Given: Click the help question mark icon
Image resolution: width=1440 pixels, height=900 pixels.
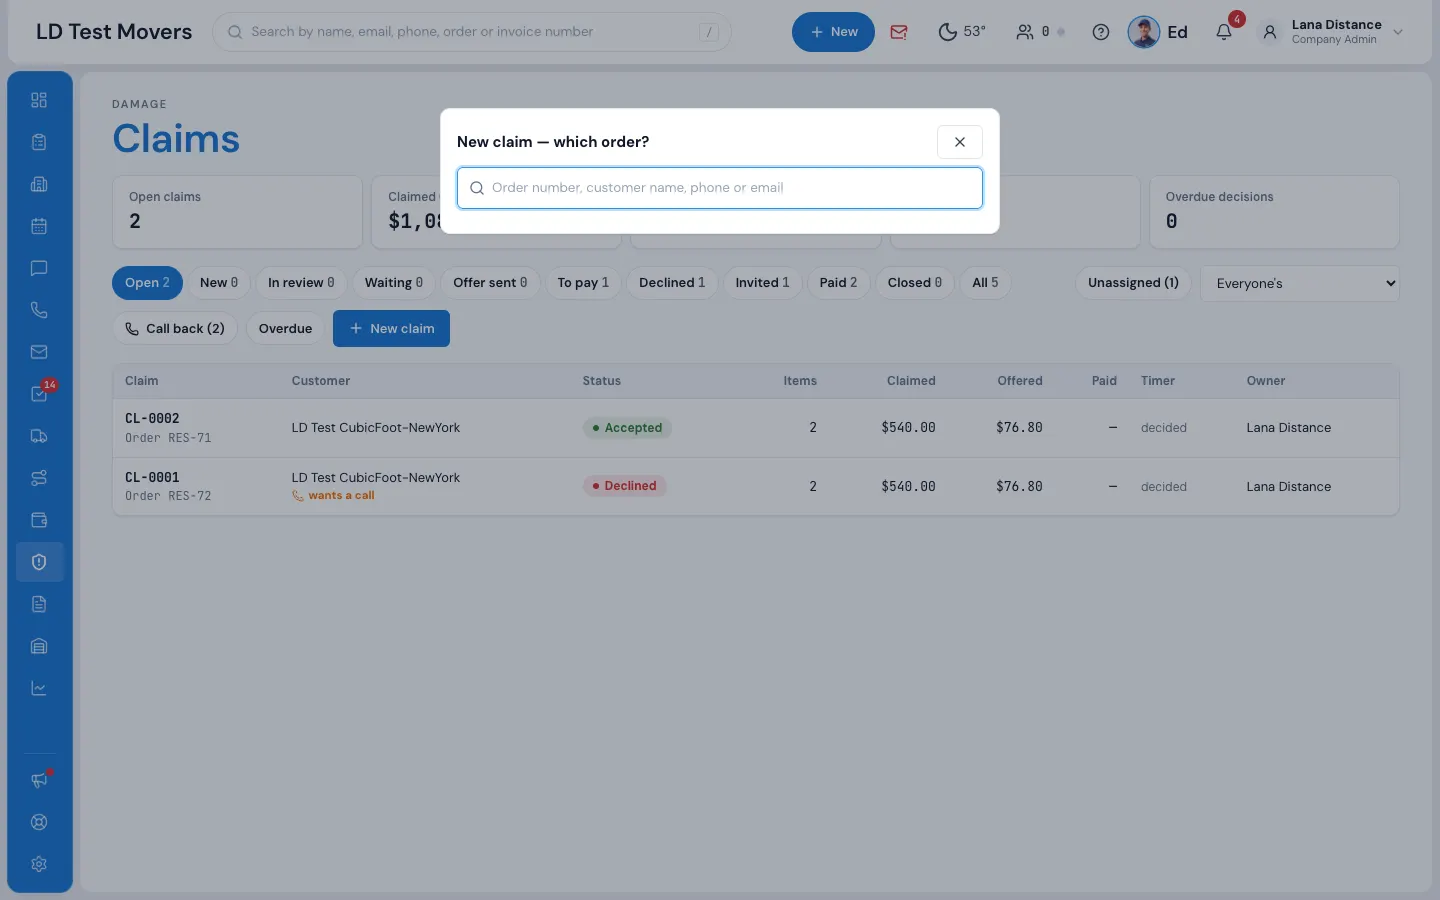Looking at the screenshot, I should coord(1101,32).
